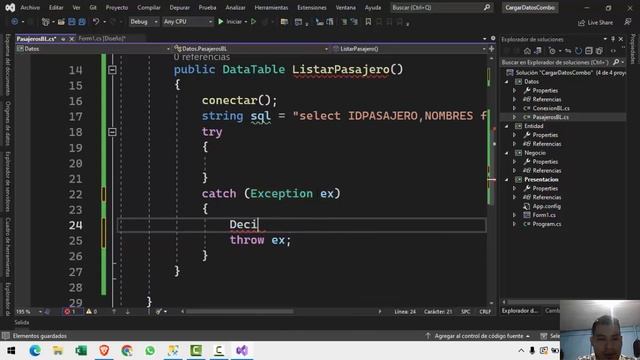Open Brave browser from taskbar
This screenshot has height=360, width=640.
104,351
